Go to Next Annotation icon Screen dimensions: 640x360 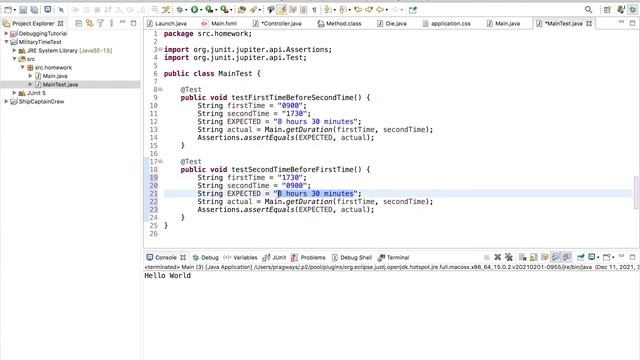pos(327,10)
